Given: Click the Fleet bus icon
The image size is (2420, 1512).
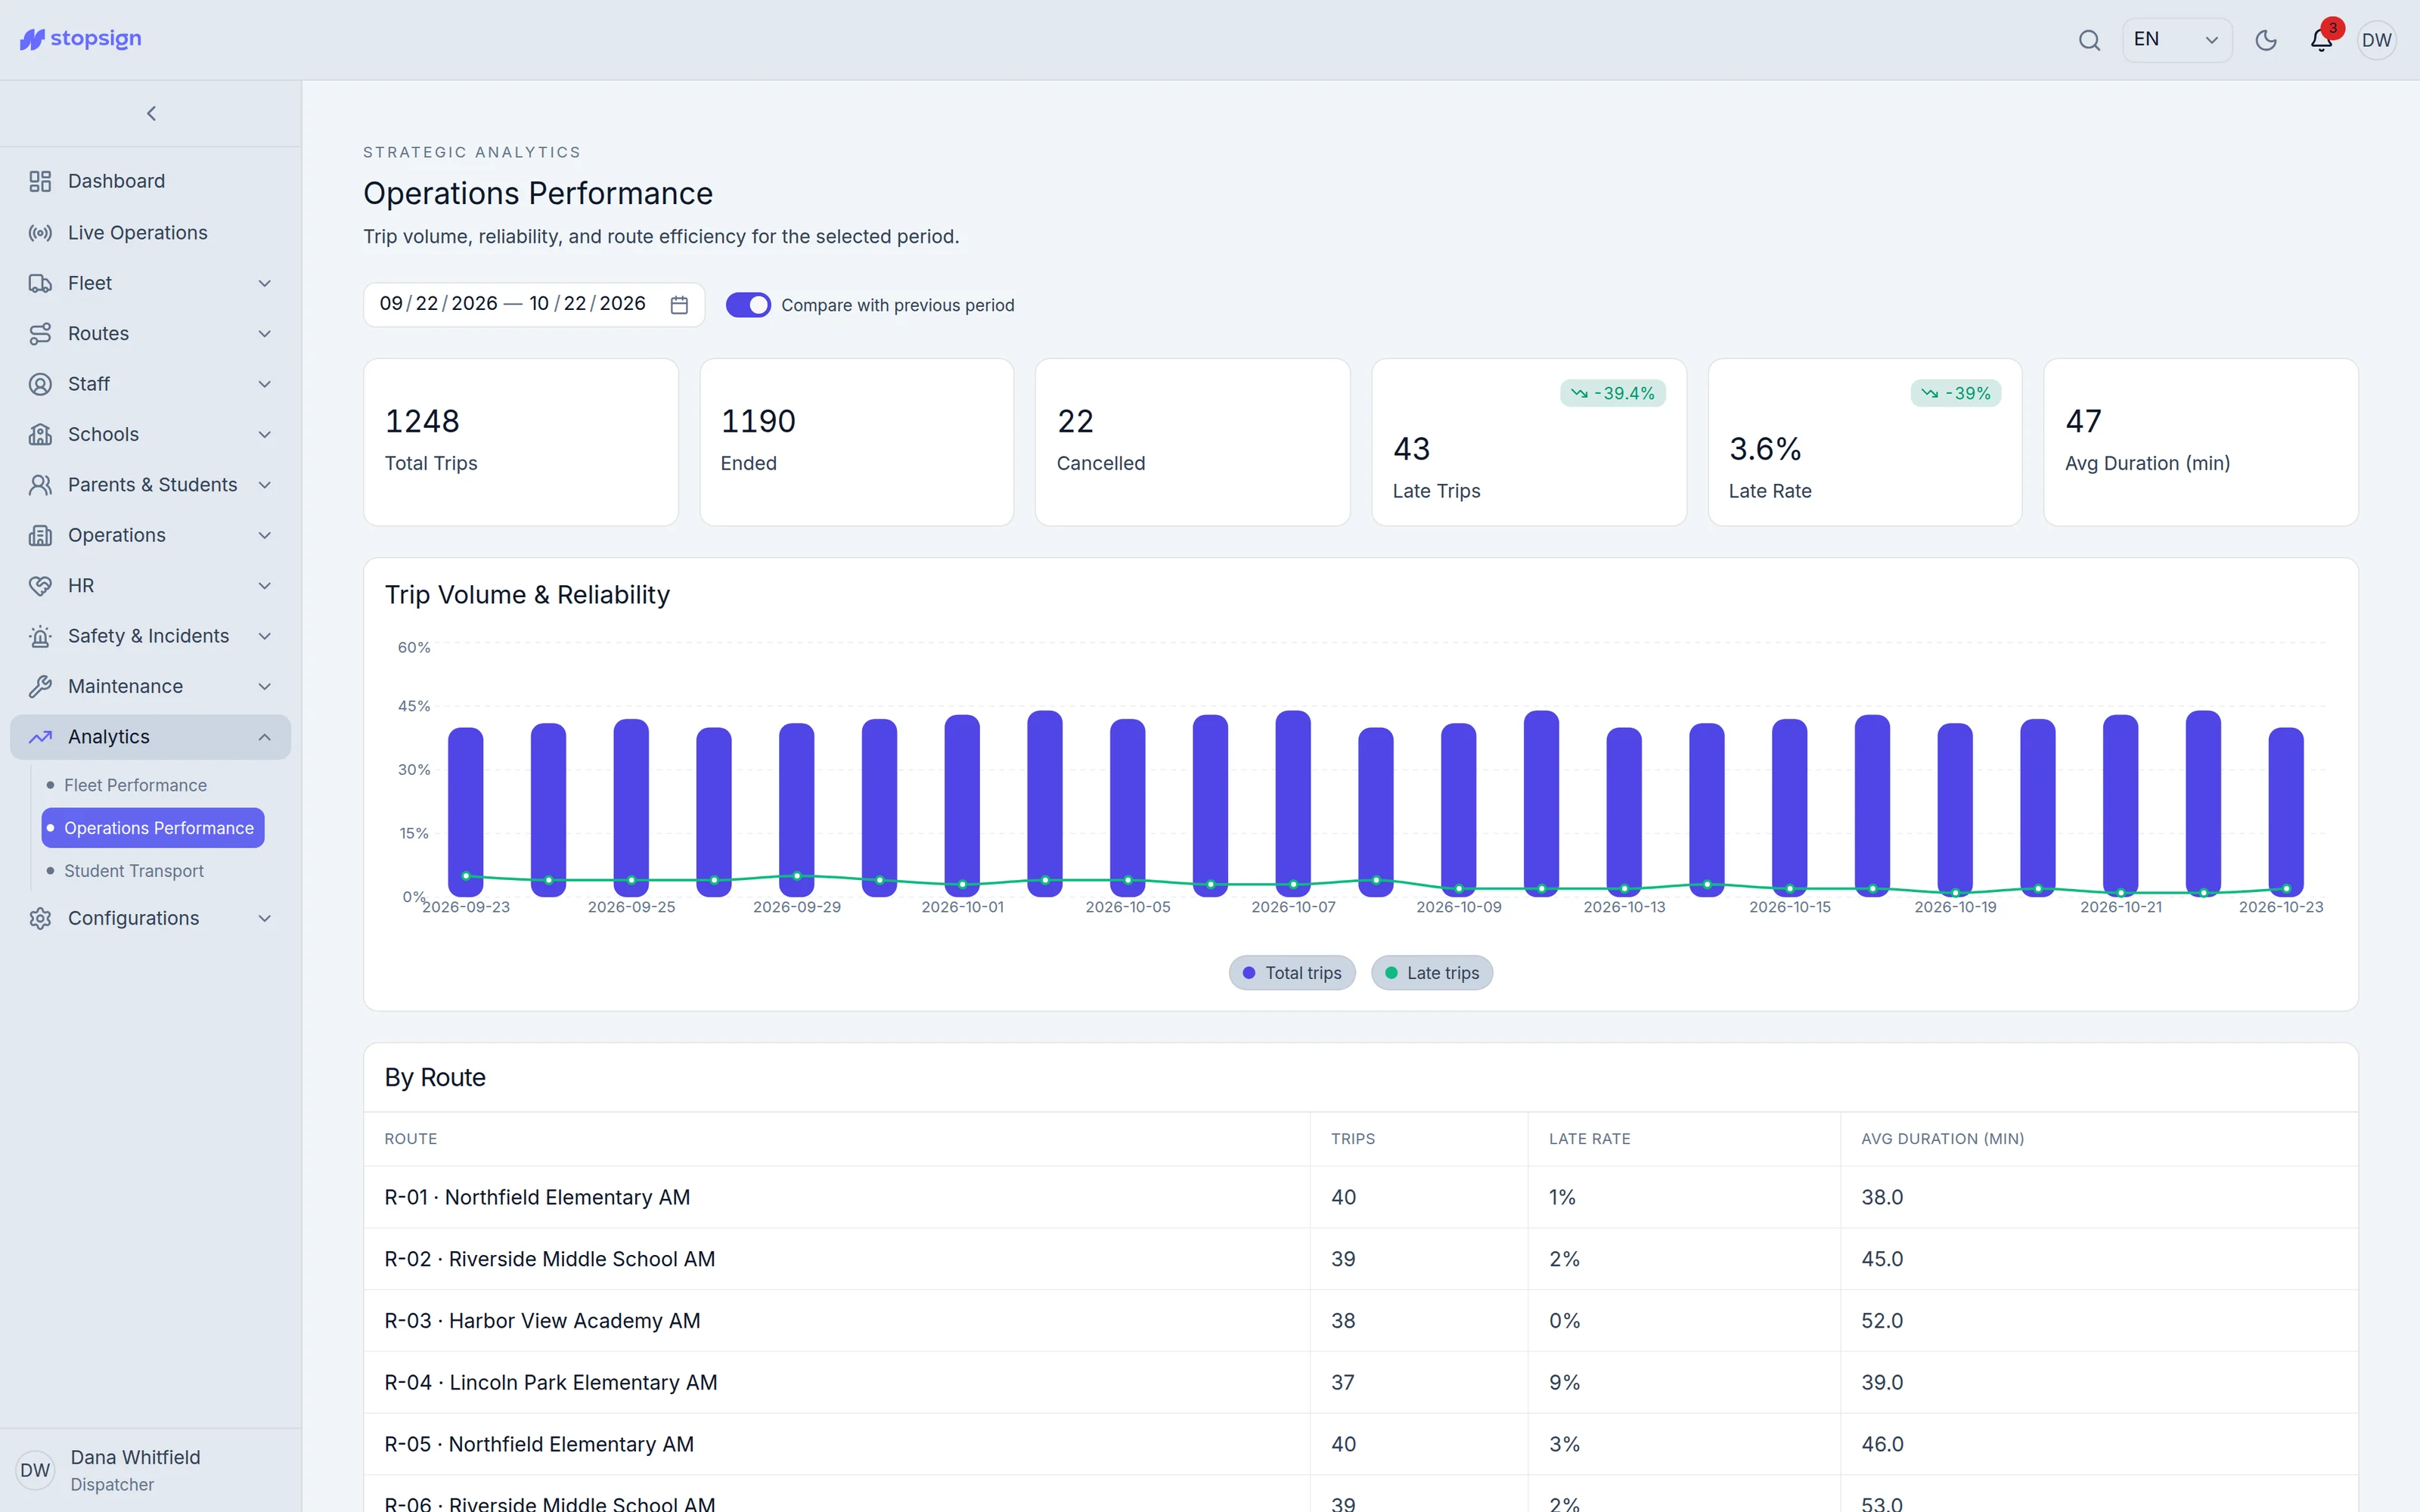Looking at the screenshot, I should coord(40,283).
